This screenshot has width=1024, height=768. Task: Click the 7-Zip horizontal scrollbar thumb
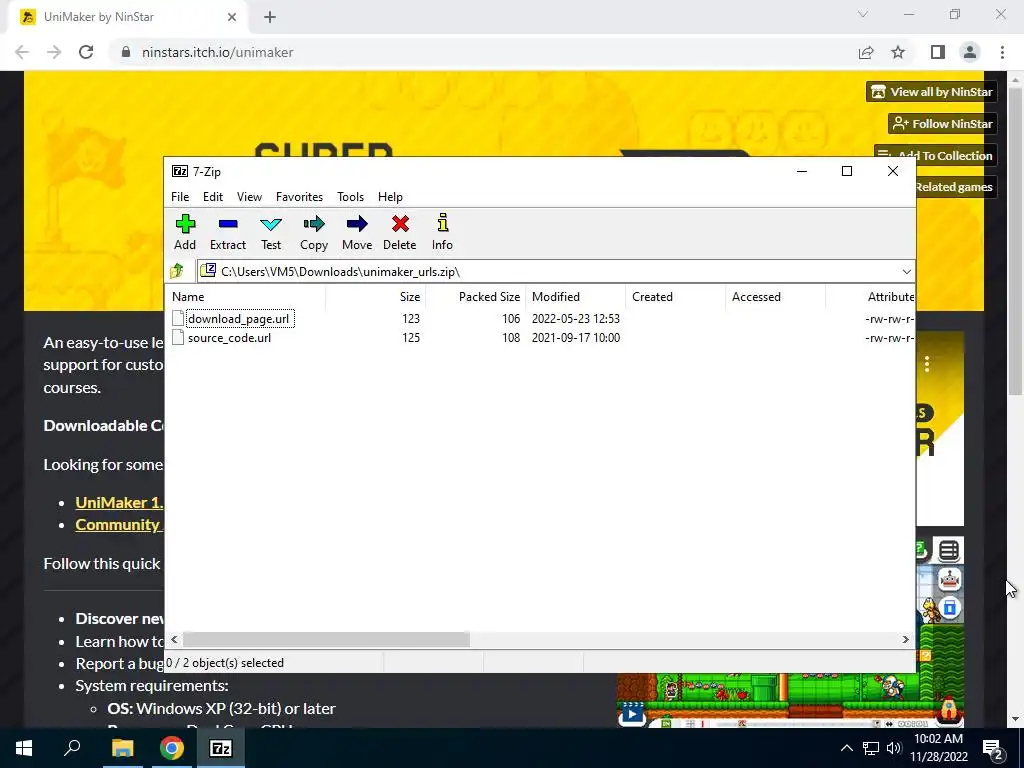(x=326, y=639)
